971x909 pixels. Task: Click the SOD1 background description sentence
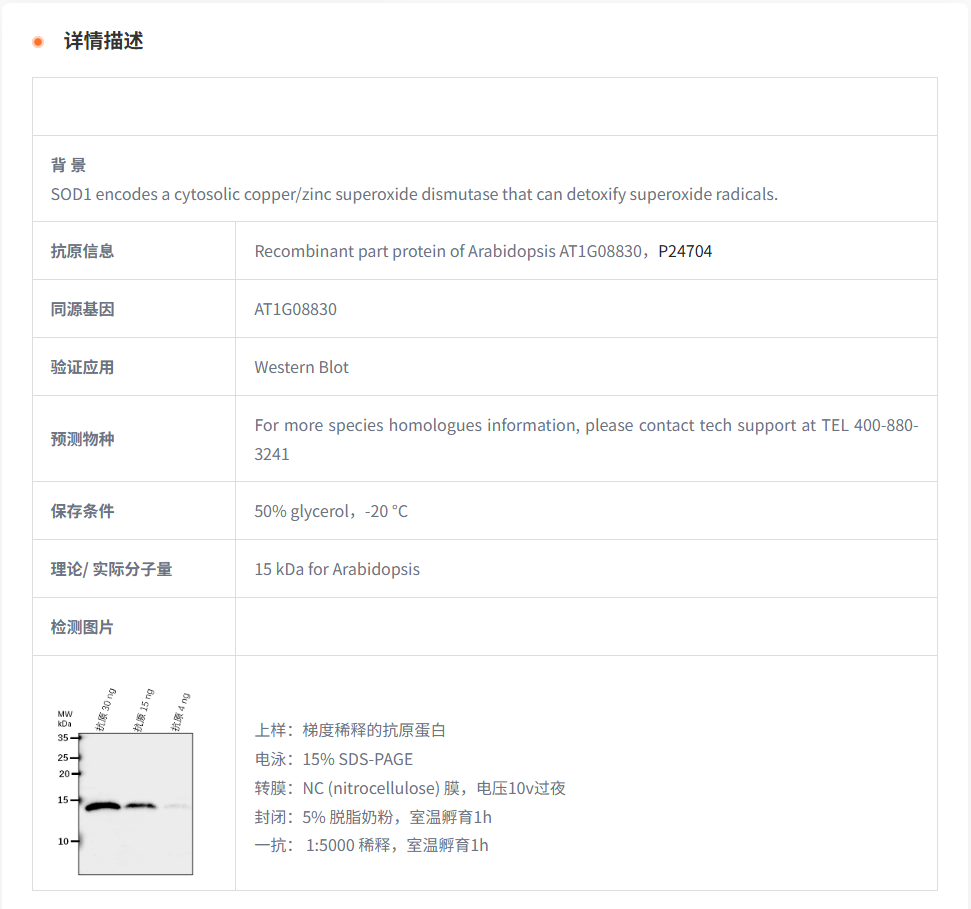(413, 194)
